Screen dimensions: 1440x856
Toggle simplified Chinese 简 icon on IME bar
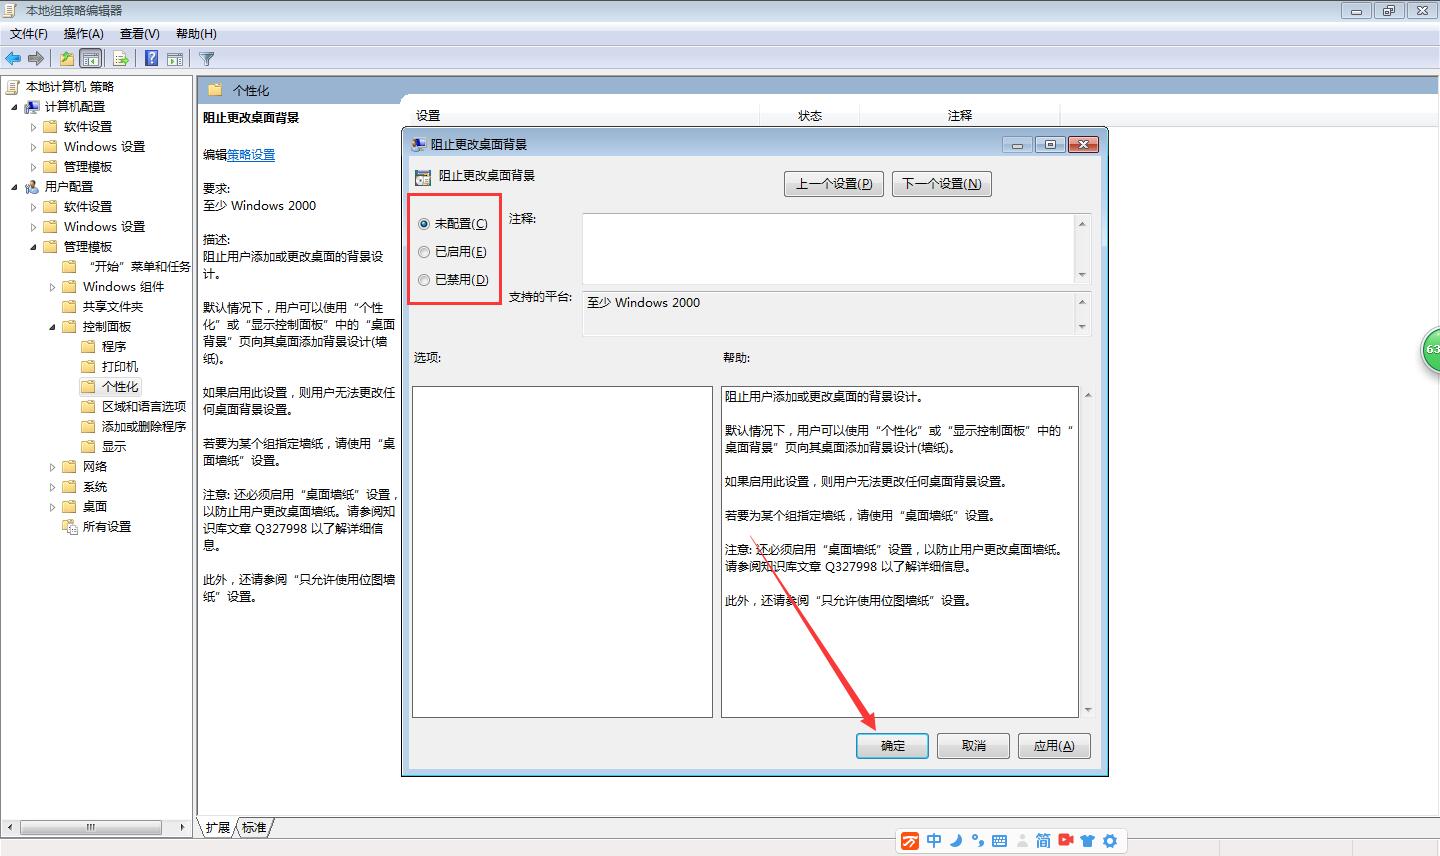pyautogui.click(x=1043, y=841)
